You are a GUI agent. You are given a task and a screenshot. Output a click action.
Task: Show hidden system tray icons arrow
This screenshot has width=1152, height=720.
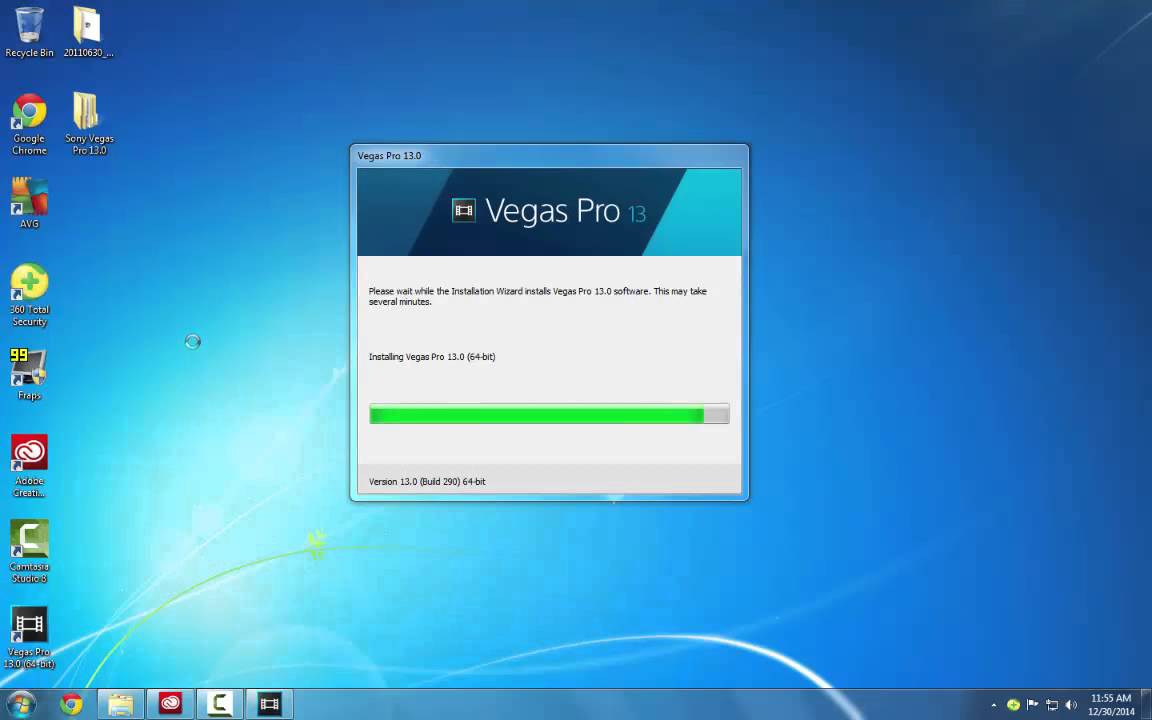[994, 705]
